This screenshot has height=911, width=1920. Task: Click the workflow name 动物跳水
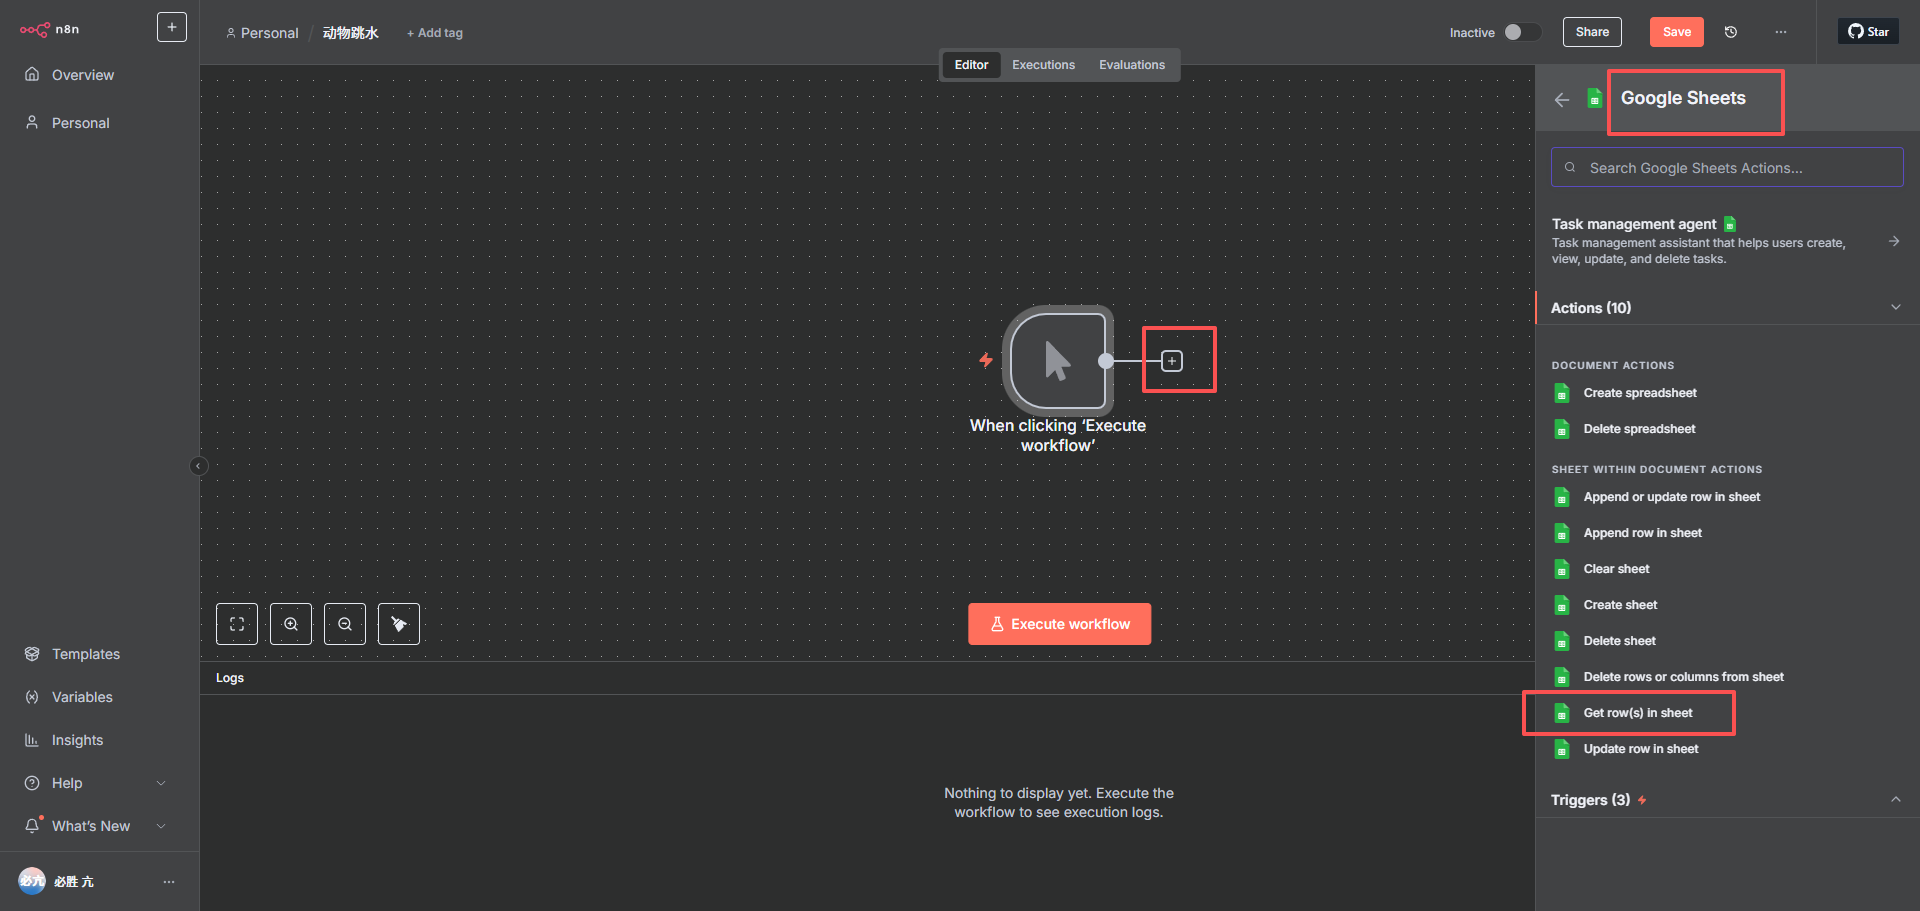(351, 33)
